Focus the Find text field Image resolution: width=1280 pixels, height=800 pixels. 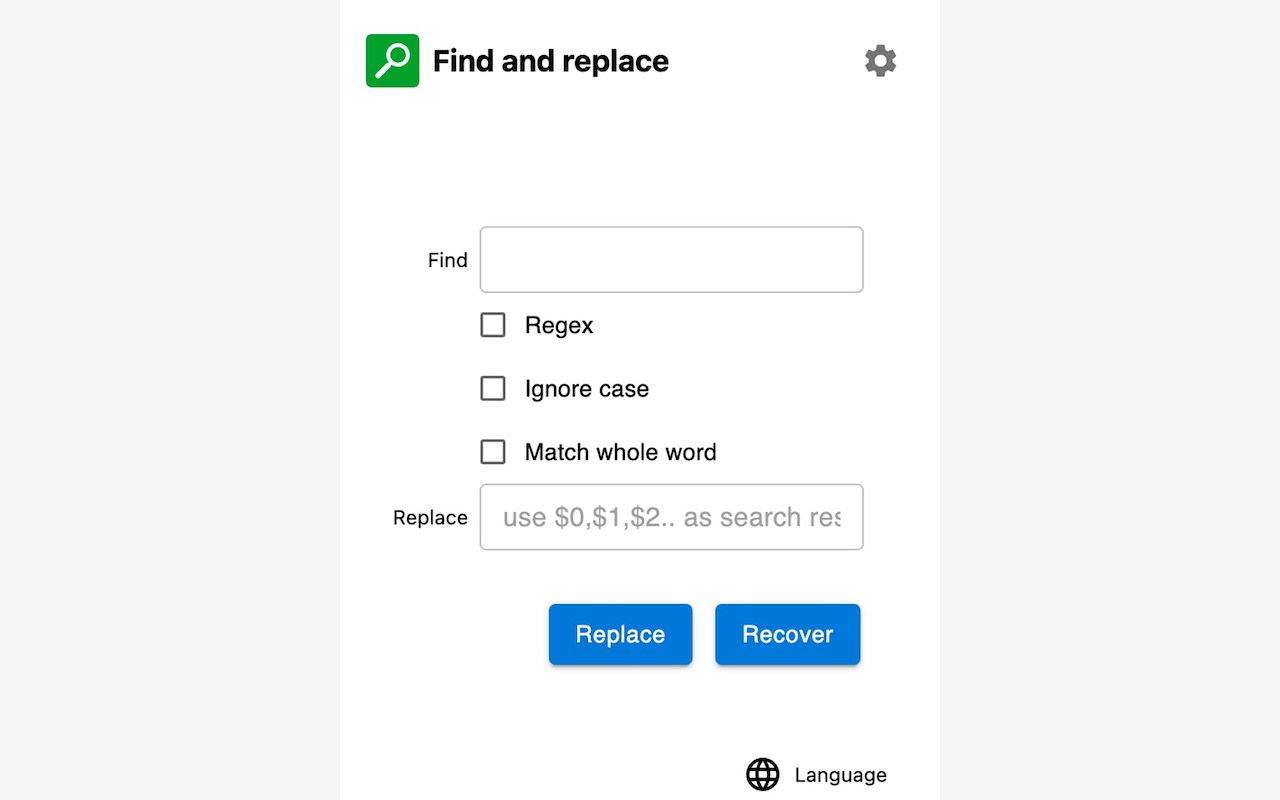point(671,260)
